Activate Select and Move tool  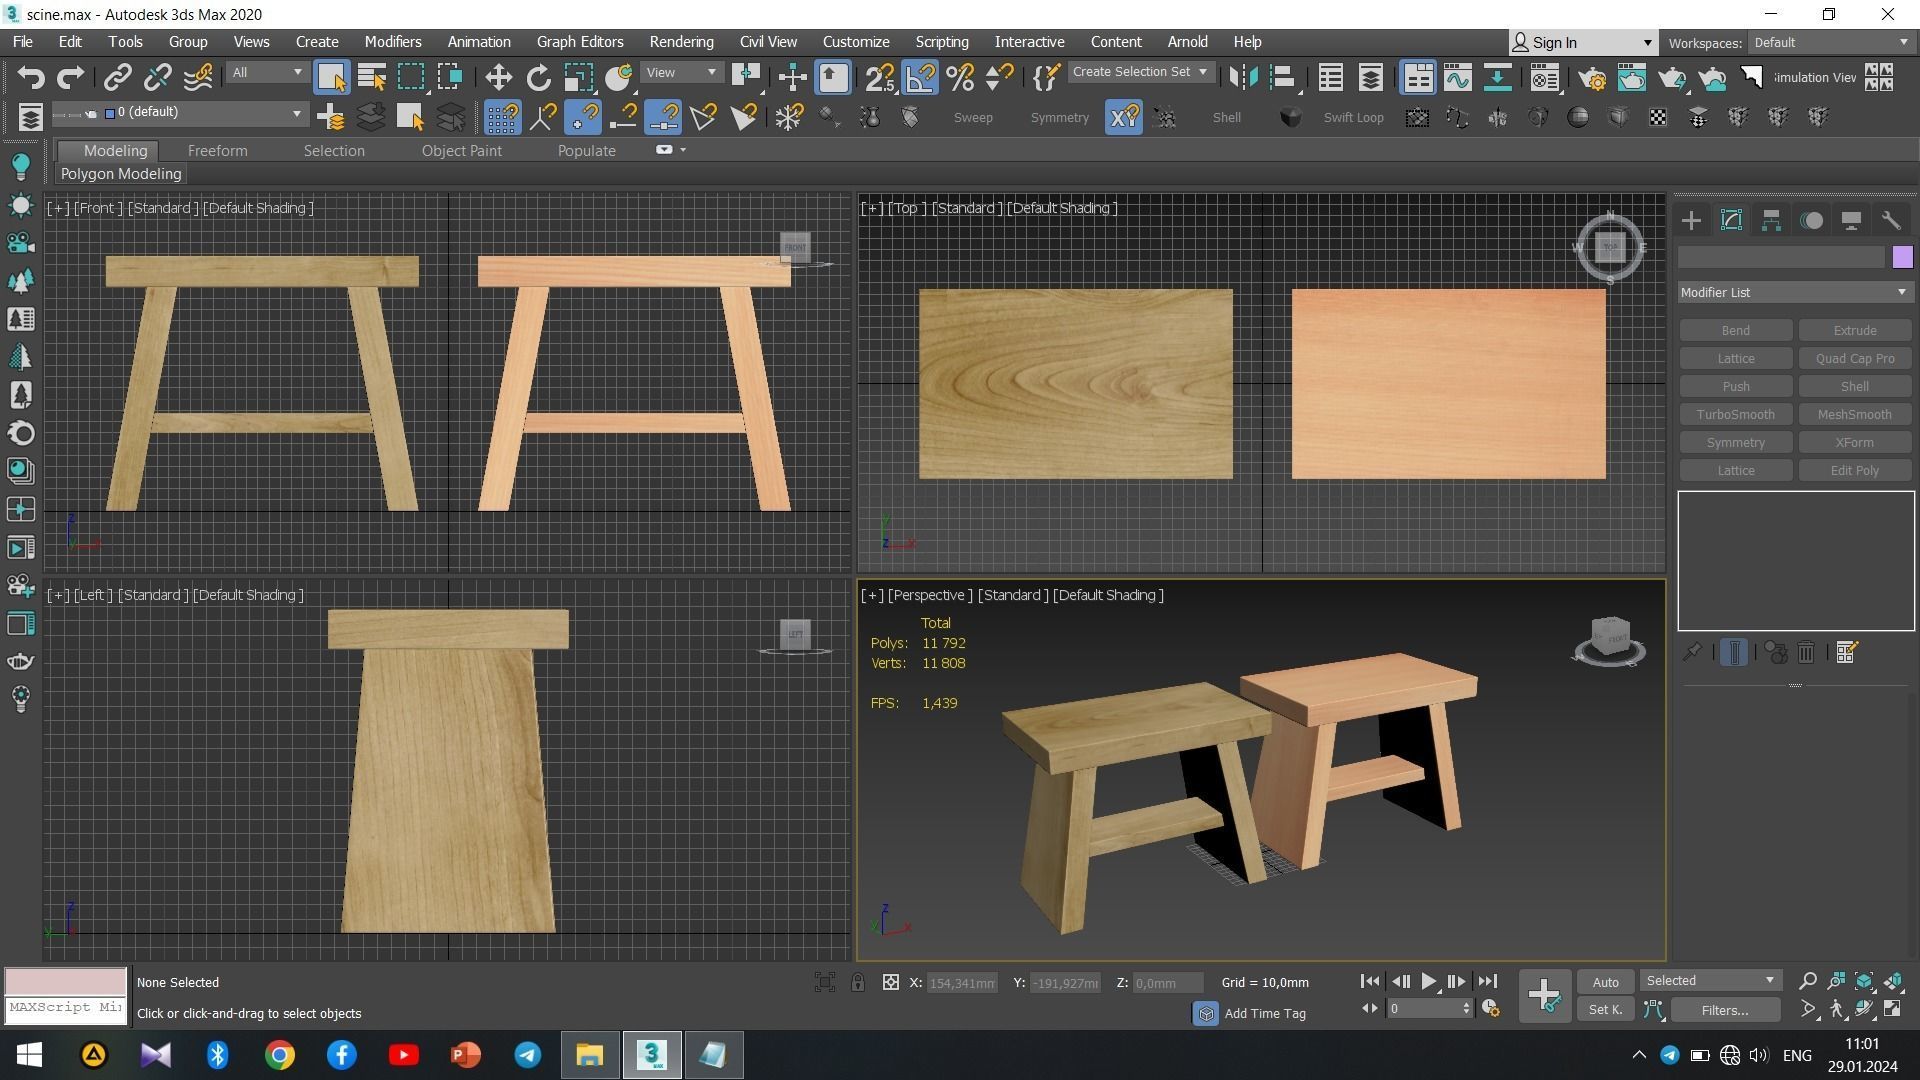tap(498, 77)
